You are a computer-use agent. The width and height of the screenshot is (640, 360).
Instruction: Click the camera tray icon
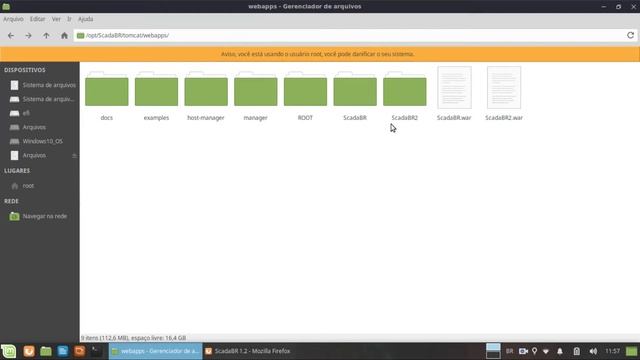[x=523, y=351]
